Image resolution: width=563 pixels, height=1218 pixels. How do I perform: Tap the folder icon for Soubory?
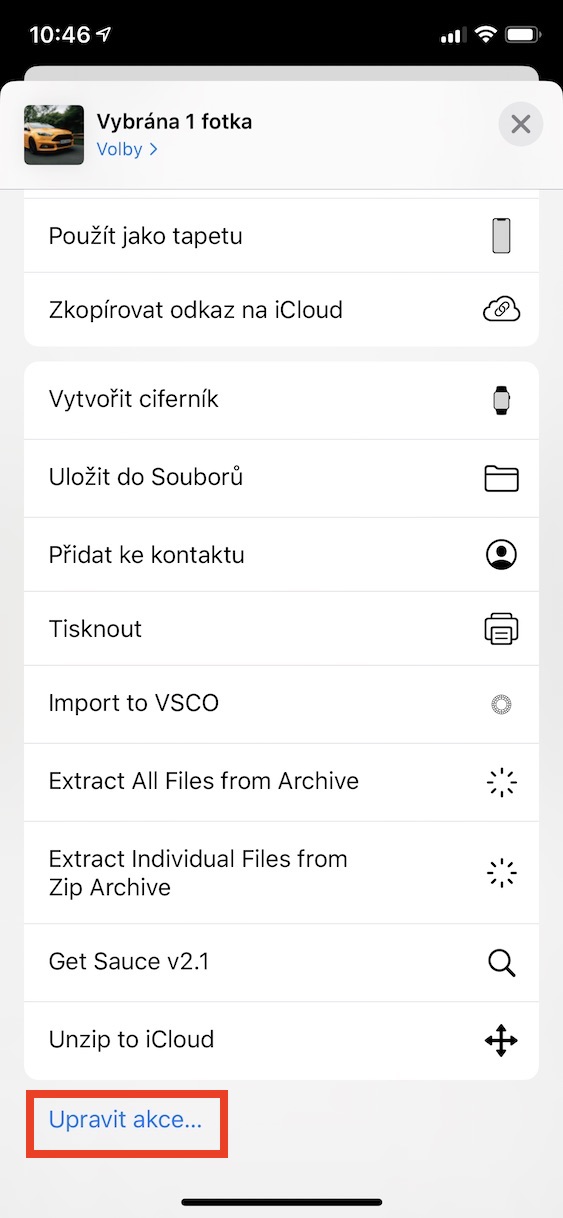tap(501, 478)
